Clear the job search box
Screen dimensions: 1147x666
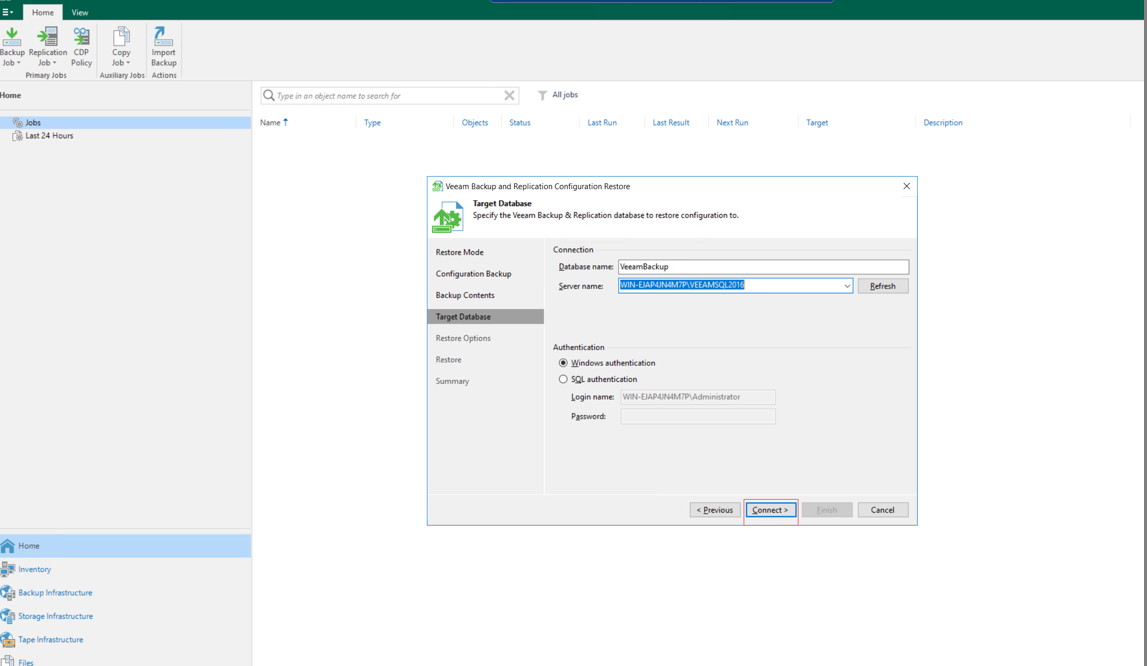(509, 96)
